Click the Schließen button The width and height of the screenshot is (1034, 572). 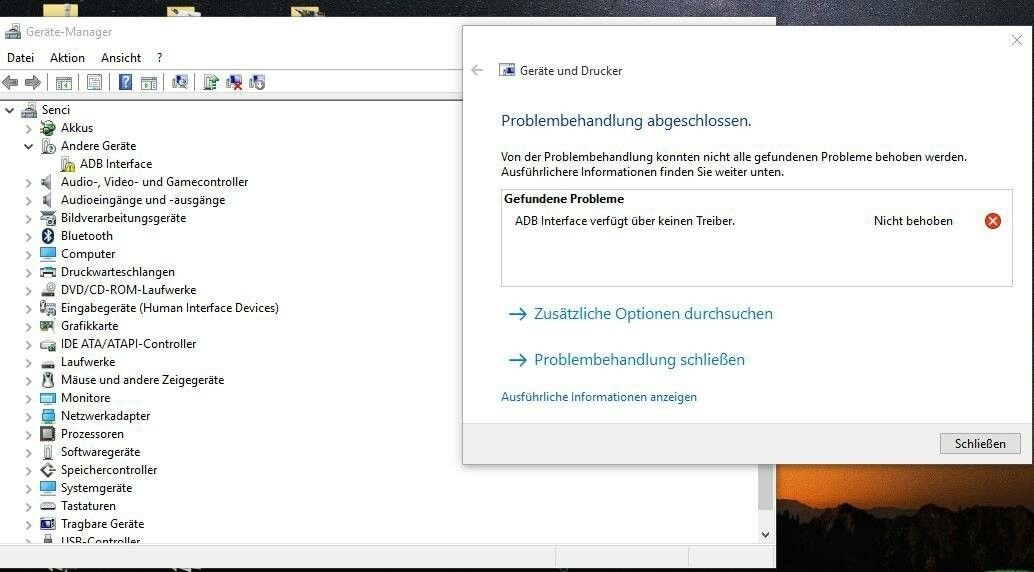tap(980, 443)
